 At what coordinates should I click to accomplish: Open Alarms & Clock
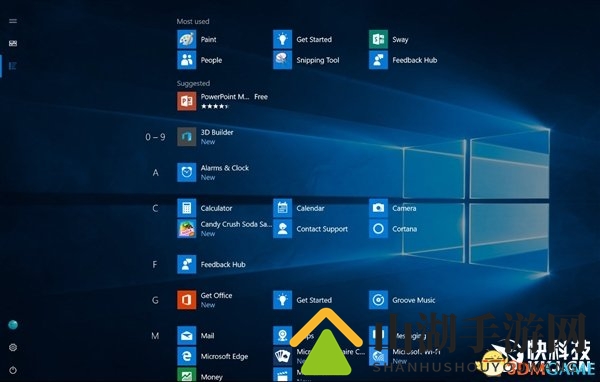(214, 172)
